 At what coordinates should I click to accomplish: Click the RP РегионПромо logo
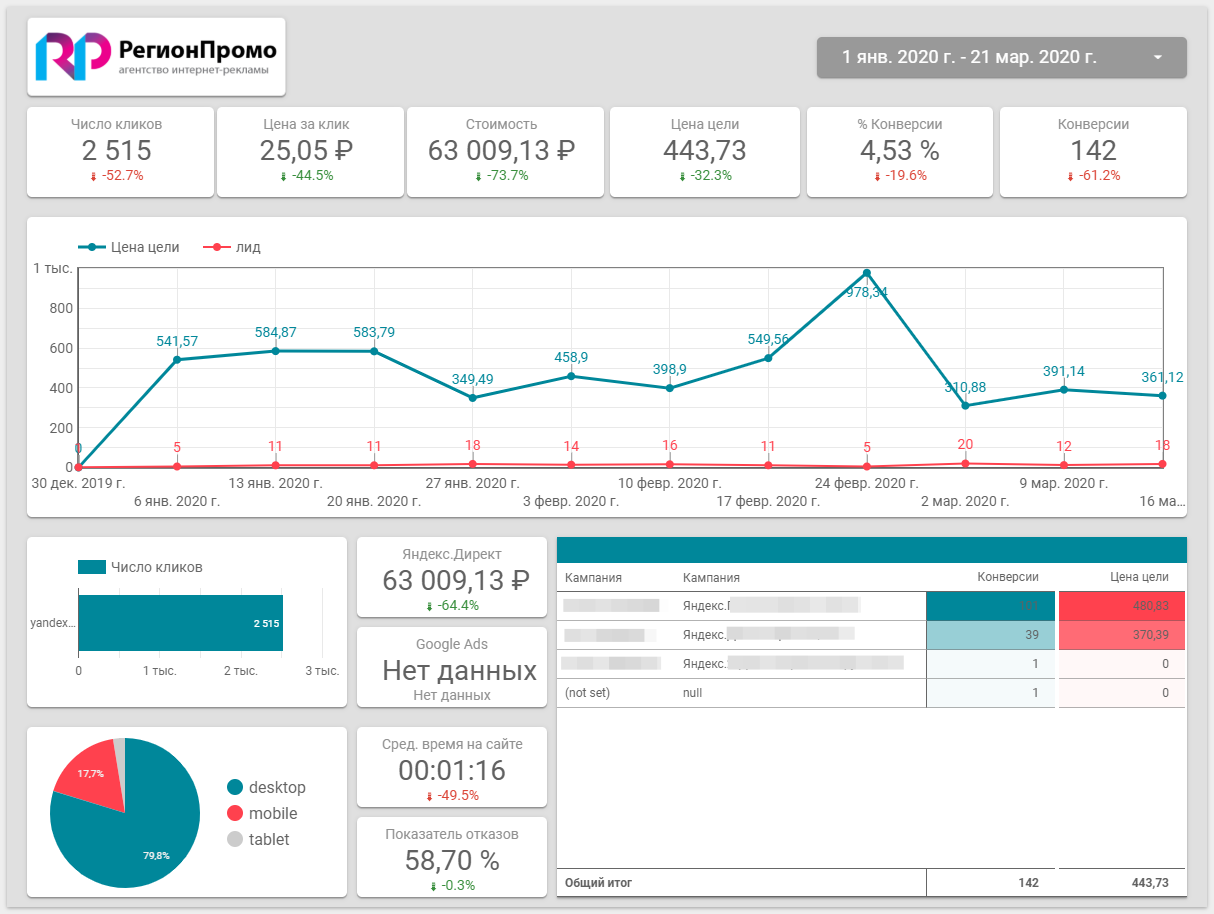click(156, 57)
